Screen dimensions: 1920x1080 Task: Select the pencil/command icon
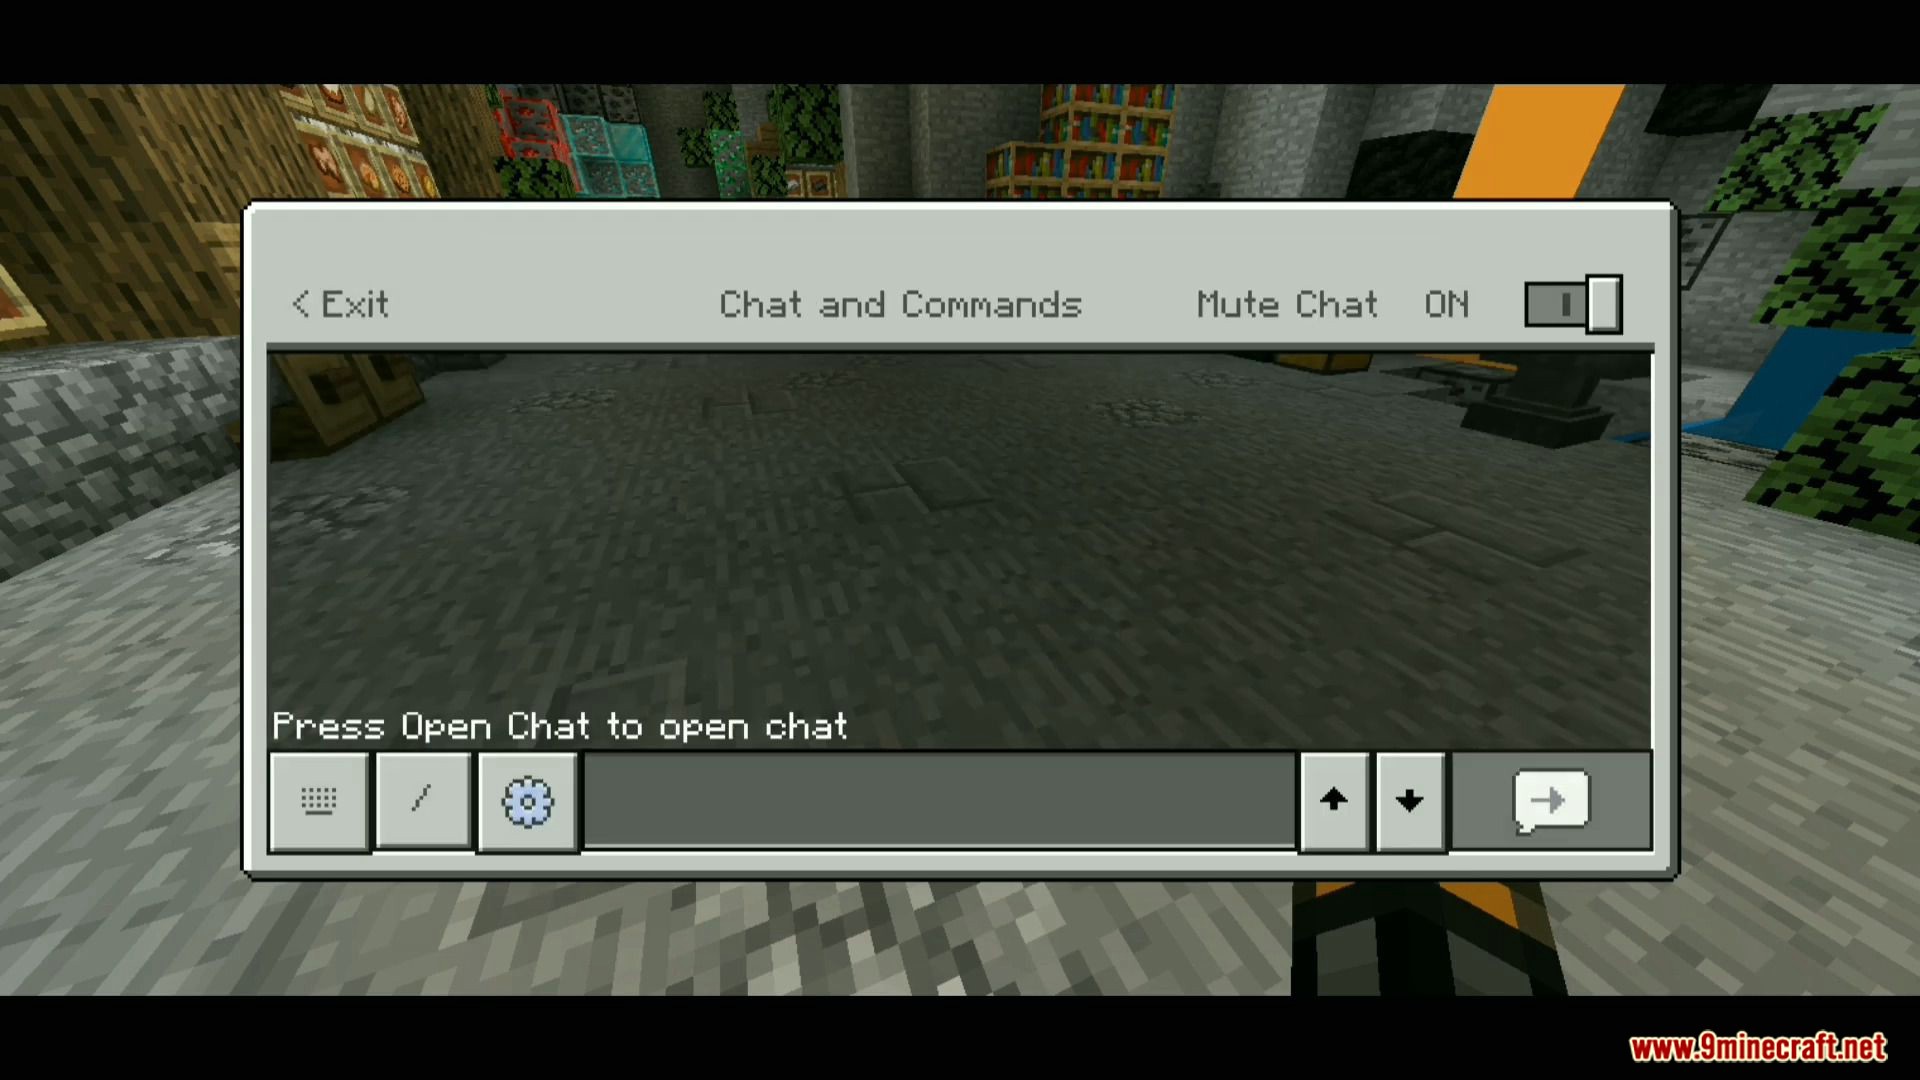point(423,802)
